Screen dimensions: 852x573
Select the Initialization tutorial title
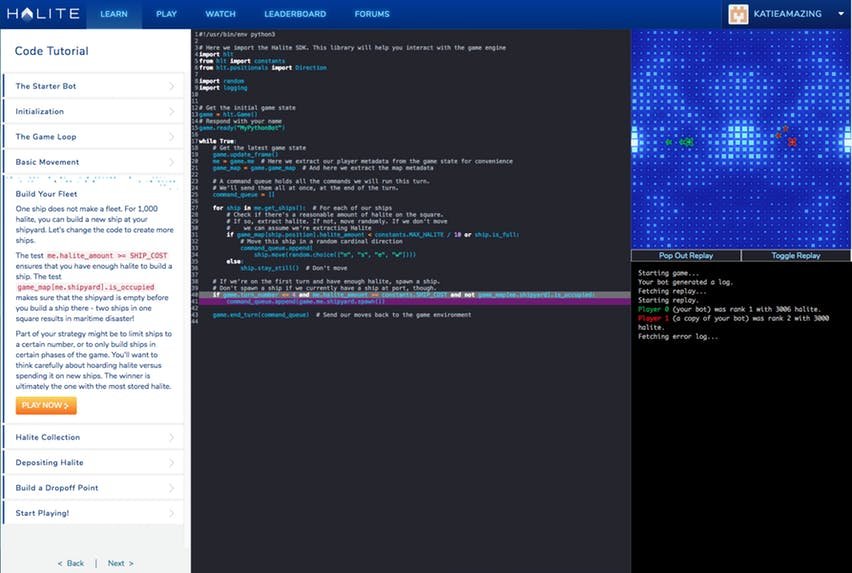coord(40,111)
